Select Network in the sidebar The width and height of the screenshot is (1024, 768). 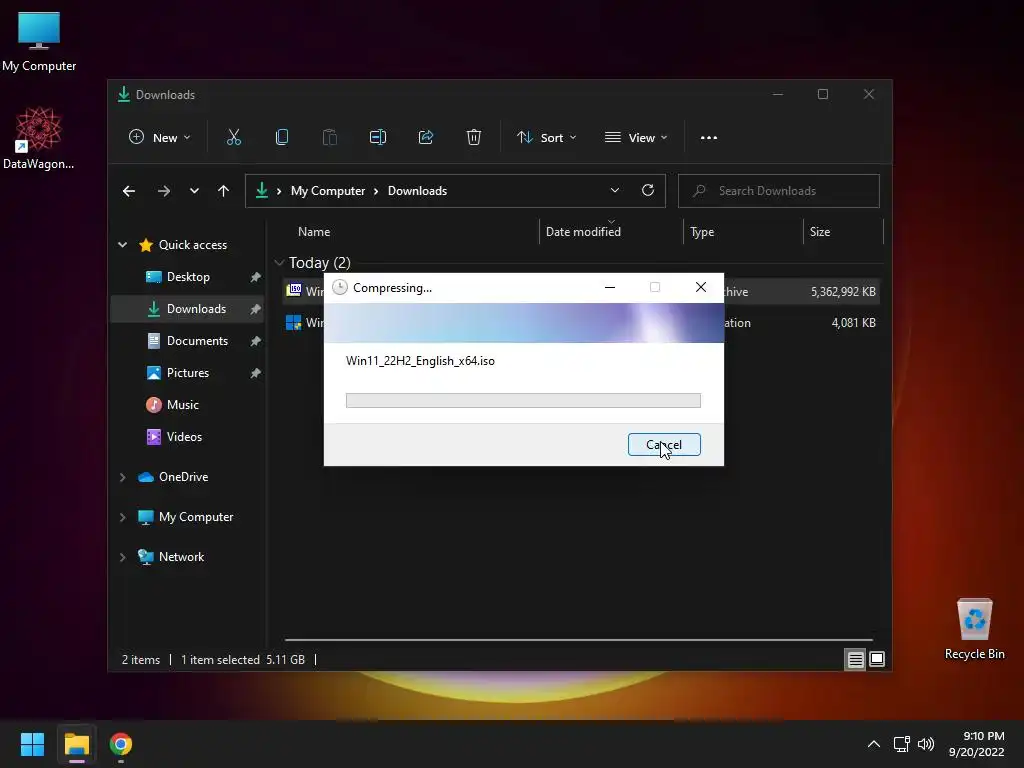pyautogui.click(x=171, y=556)
